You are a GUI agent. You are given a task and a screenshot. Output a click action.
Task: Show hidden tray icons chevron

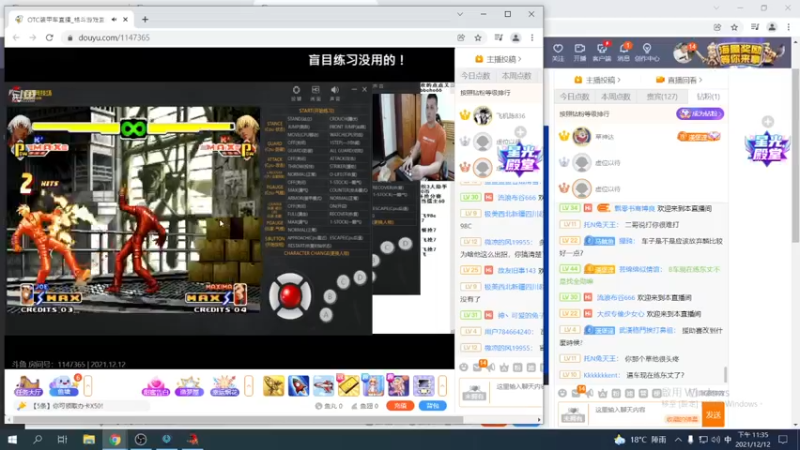point(678,439)
